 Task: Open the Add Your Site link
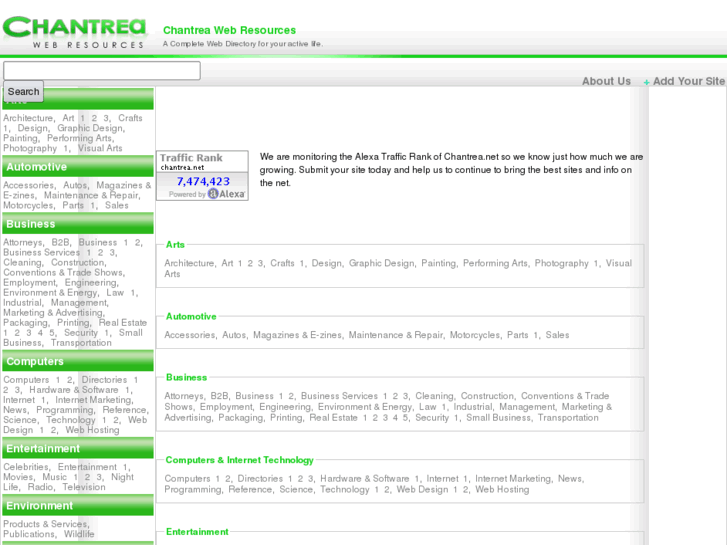point(689,81)
